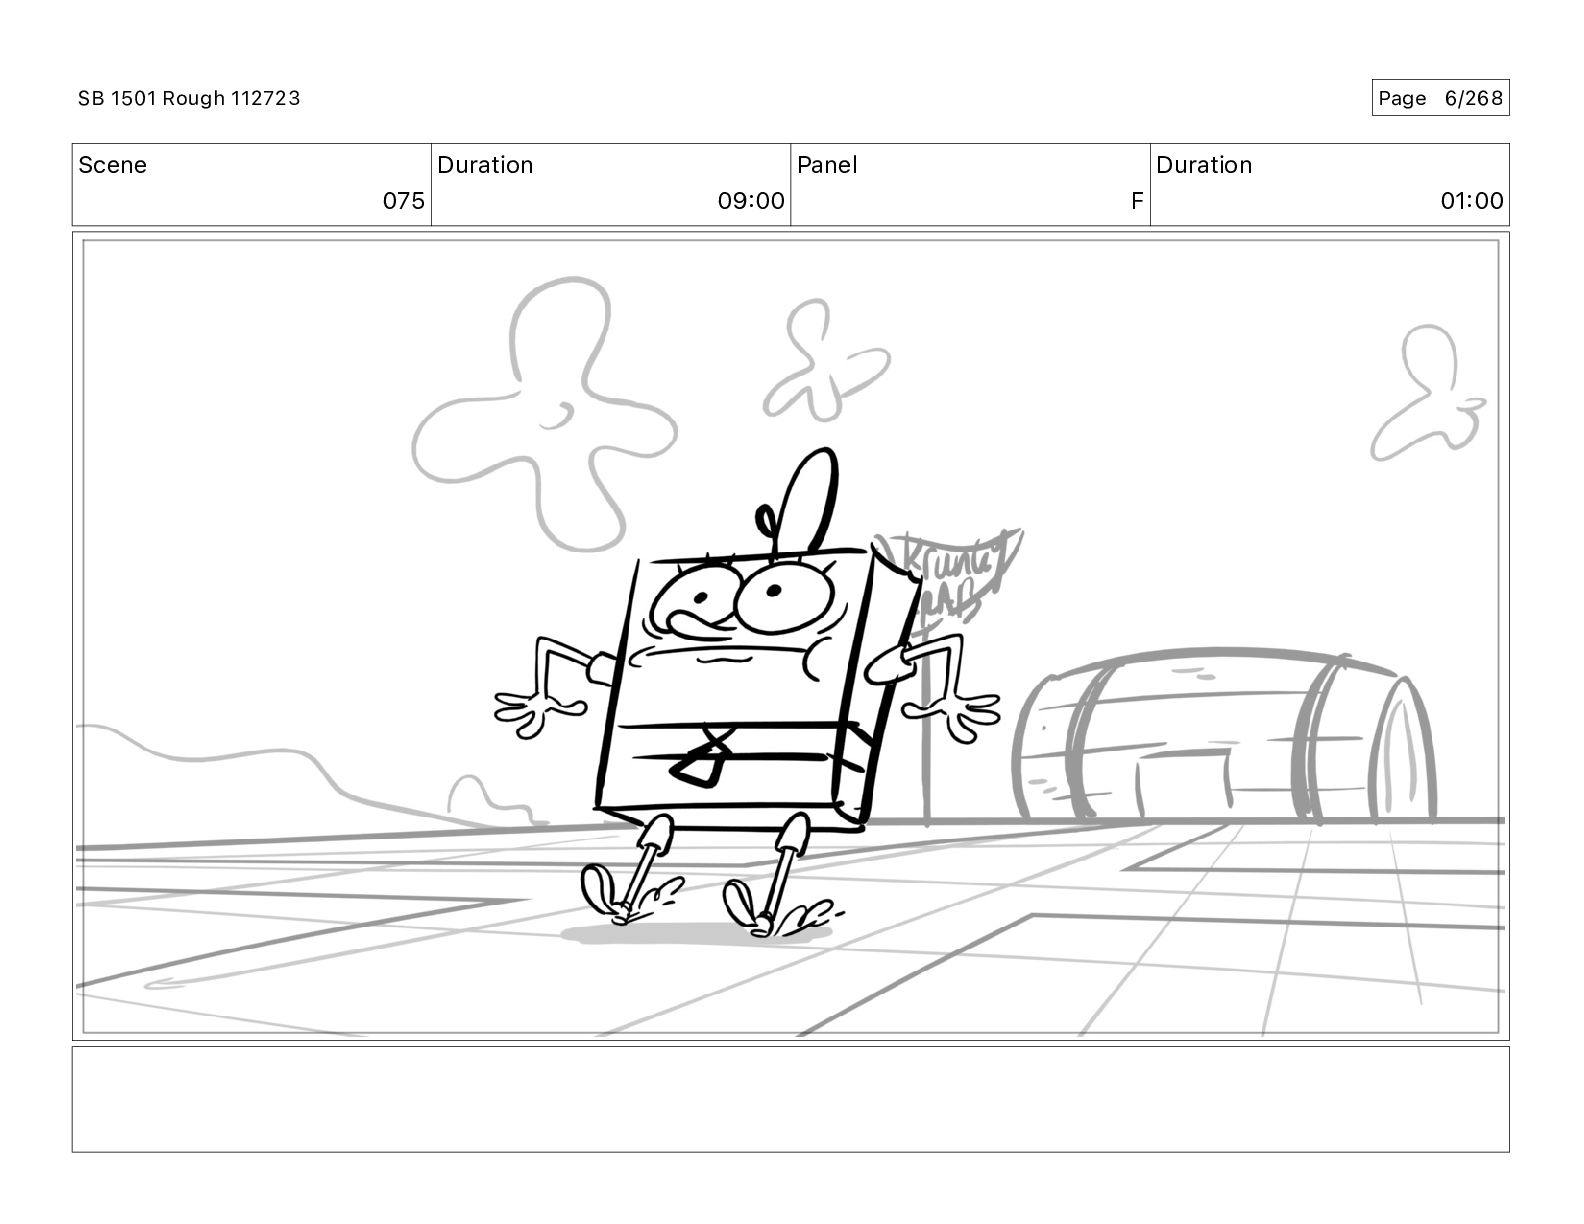Click the header text 'SB 1501 Rough 112723'
The width and height of the screenshot is (1584, 1224).
[x=189, y=98]
